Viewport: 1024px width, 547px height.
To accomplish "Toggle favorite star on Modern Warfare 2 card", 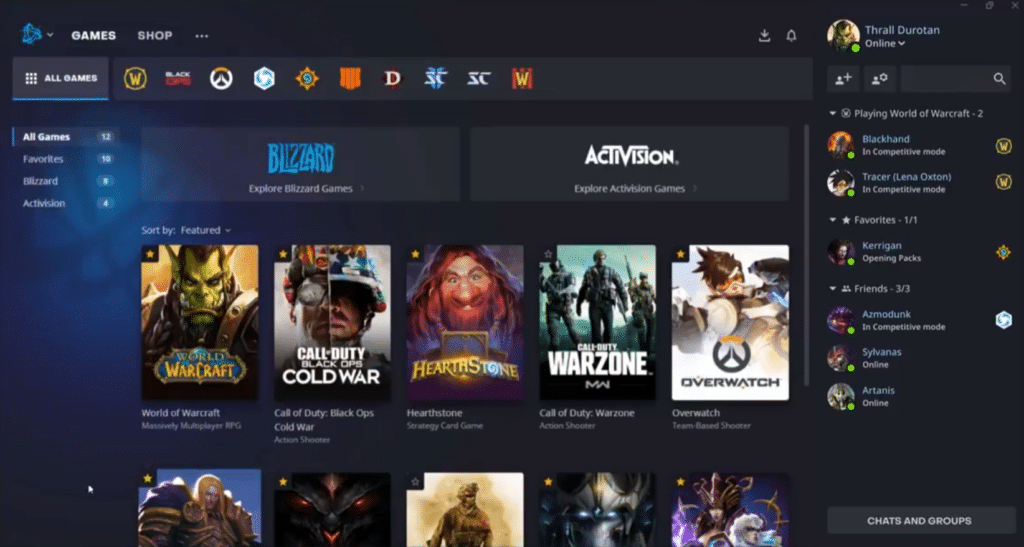I will click(x=415, y=482).
